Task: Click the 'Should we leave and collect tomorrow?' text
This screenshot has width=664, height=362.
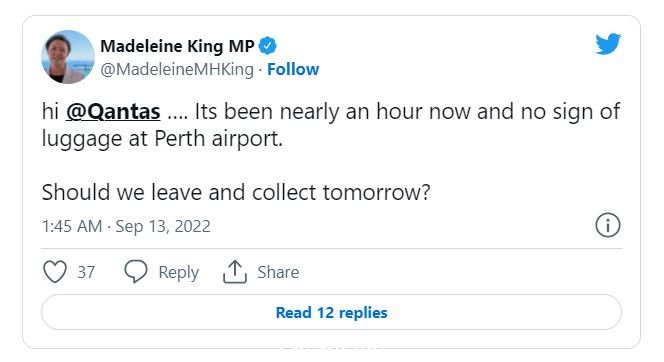Action: point(236,192)
